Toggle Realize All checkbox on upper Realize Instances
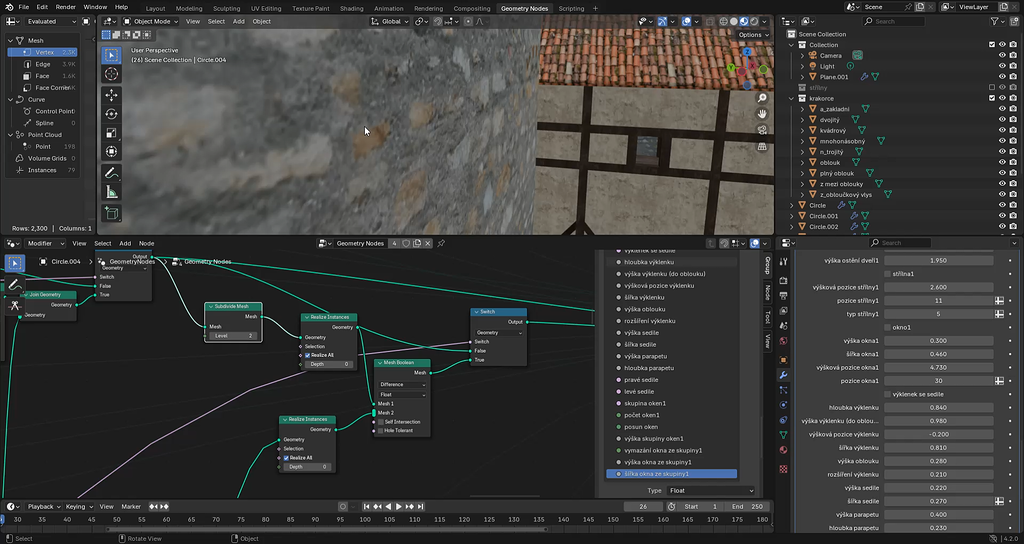 (x=308, y=355)
